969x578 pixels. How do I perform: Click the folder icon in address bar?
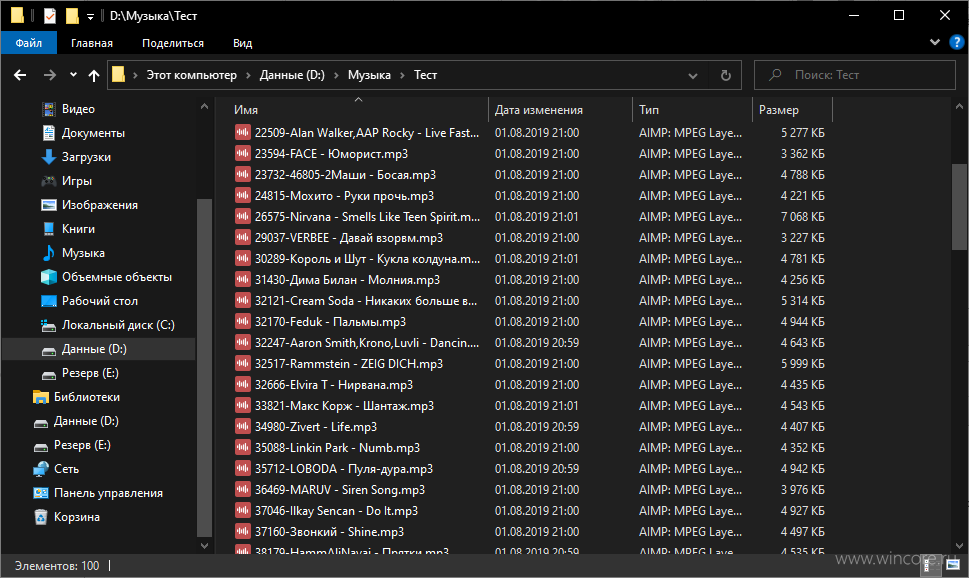tap(118, 75)
